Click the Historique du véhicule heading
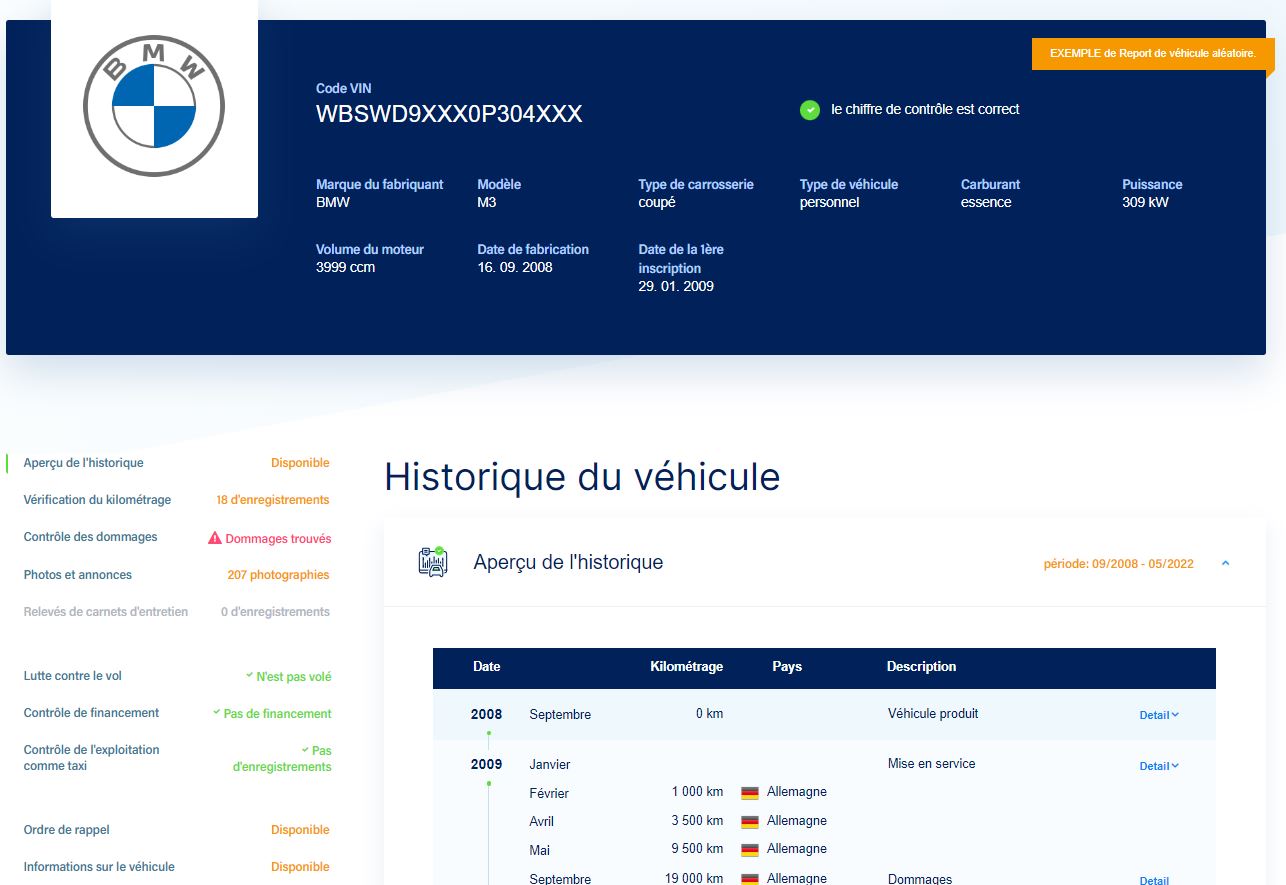 pyautogui.click(x=582, y=476)
